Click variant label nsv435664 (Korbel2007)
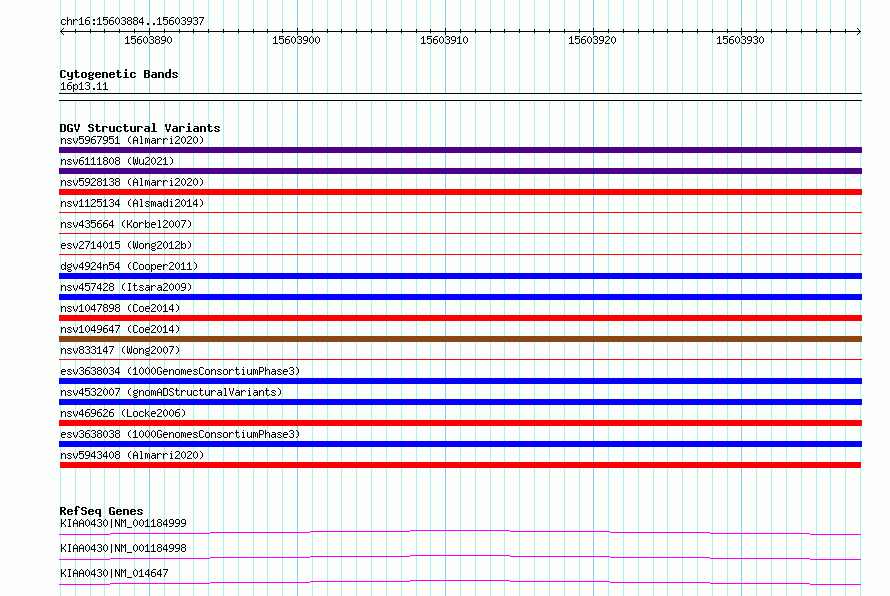 pos(126,224)
